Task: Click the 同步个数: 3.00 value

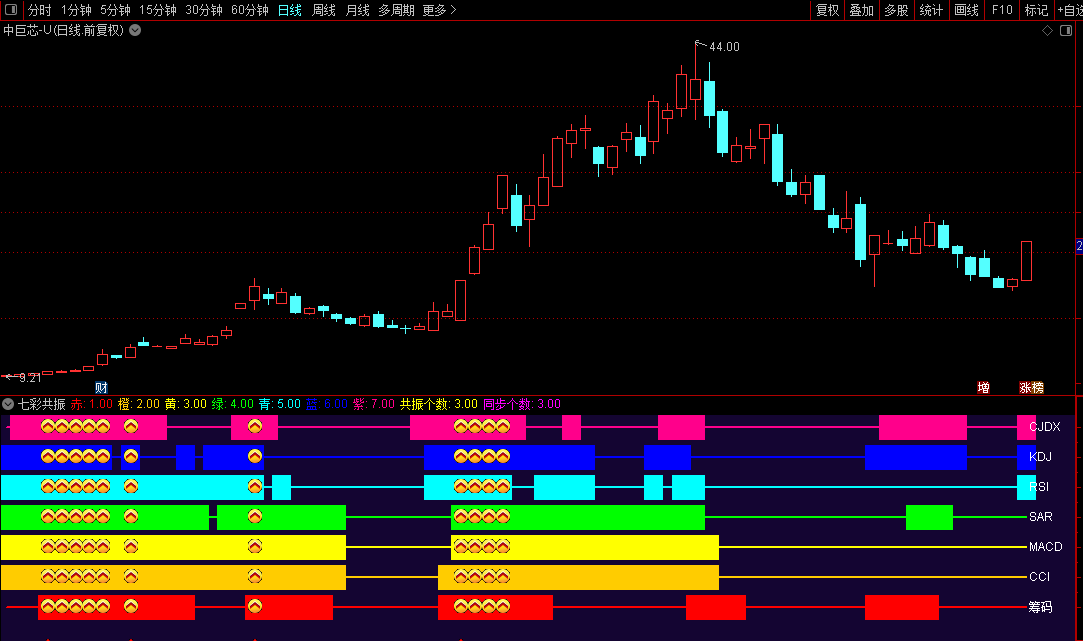Action: click(522, 404)
